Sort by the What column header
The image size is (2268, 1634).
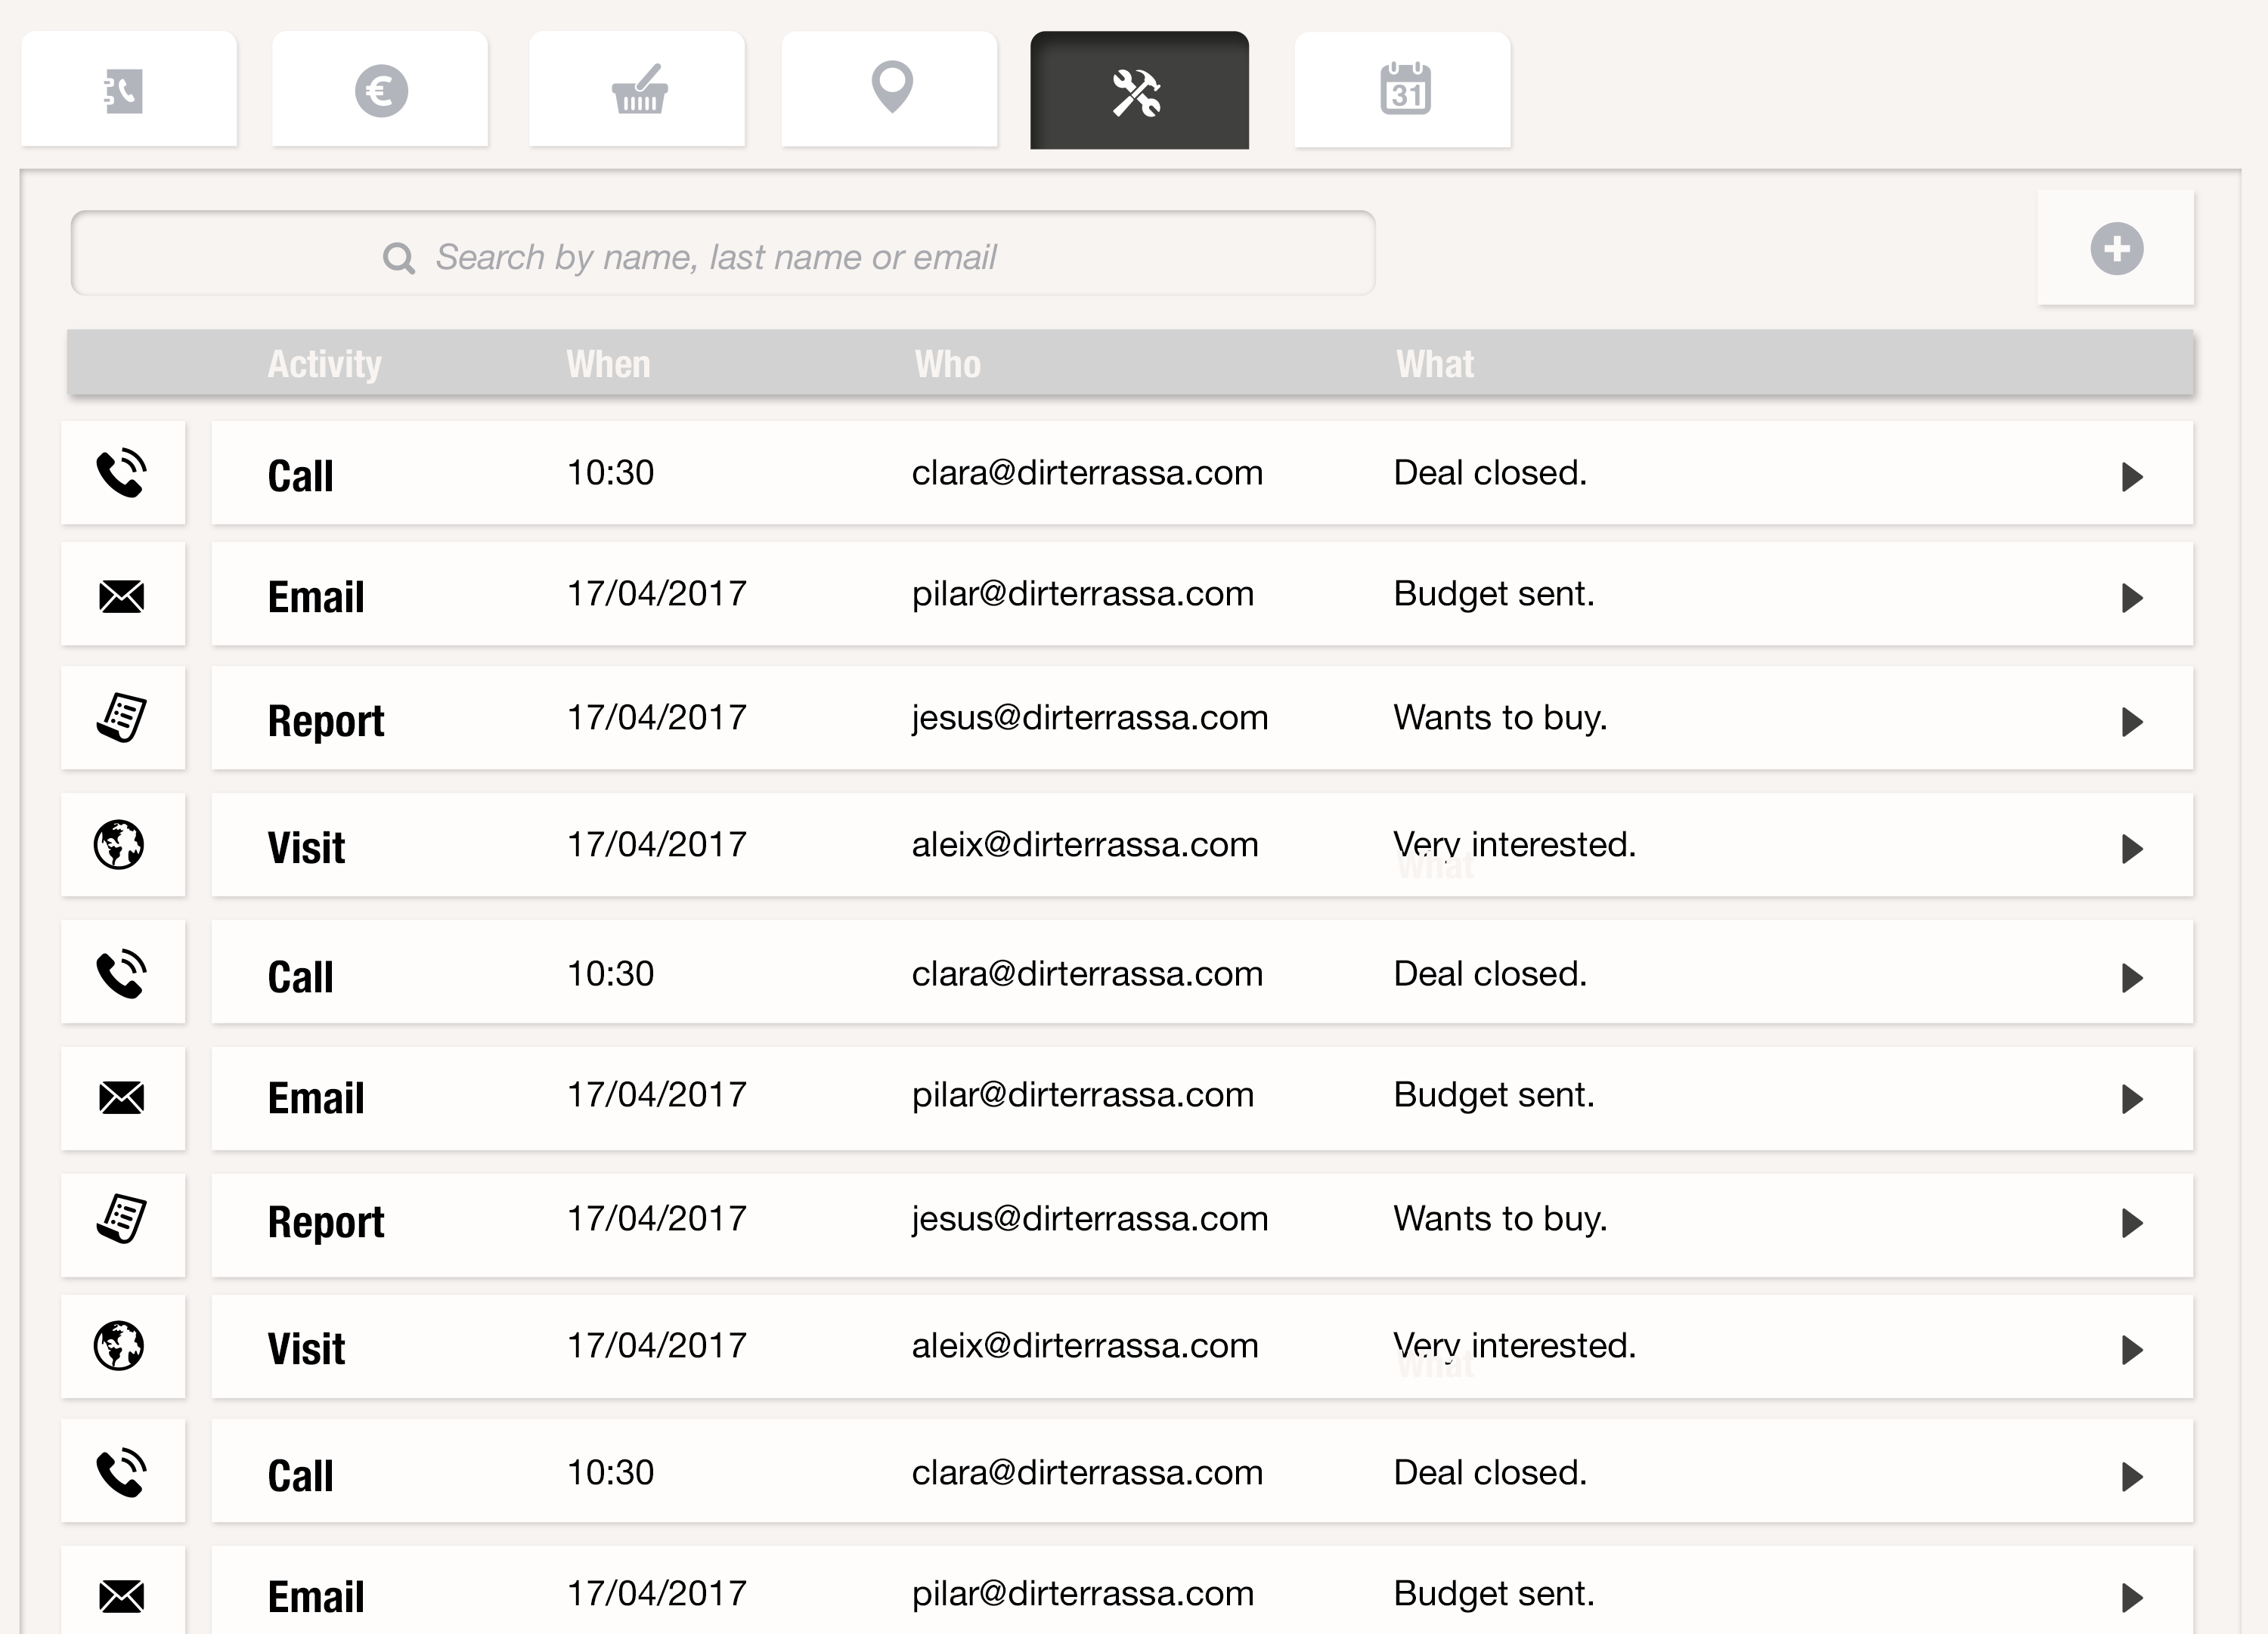(1435, 364)
